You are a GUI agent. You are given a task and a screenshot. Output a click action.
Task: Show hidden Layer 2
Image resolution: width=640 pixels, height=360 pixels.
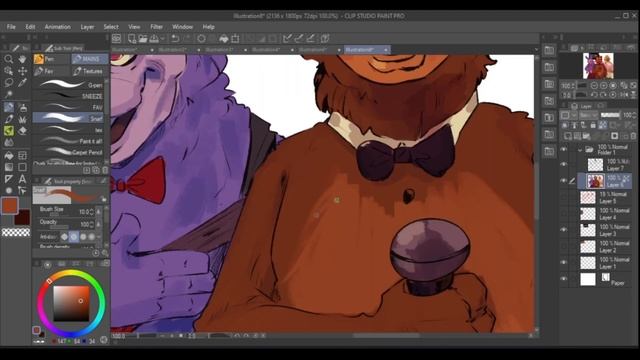click(x=564, y=246)
